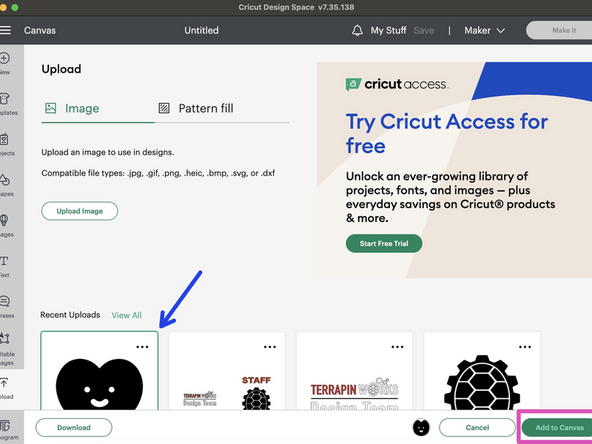Open options on Terrapin Works logo upload
This screenshot has width=592, height=444.
tap(398, 347)
